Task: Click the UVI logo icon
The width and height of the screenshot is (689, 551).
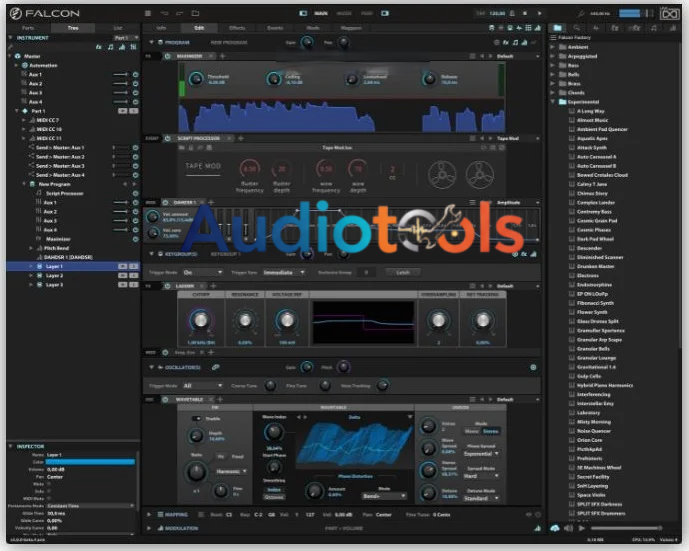Action: click(670, 14)
